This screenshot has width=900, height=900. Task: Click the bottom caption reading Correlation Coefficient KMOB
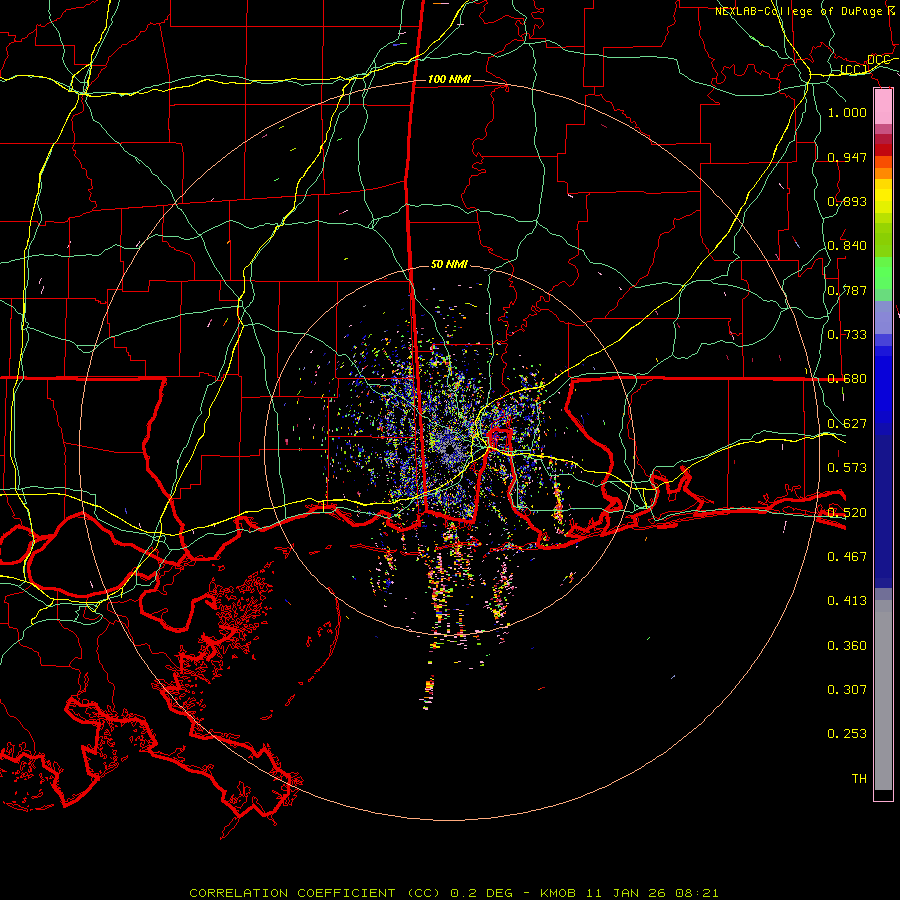[453, 893]
